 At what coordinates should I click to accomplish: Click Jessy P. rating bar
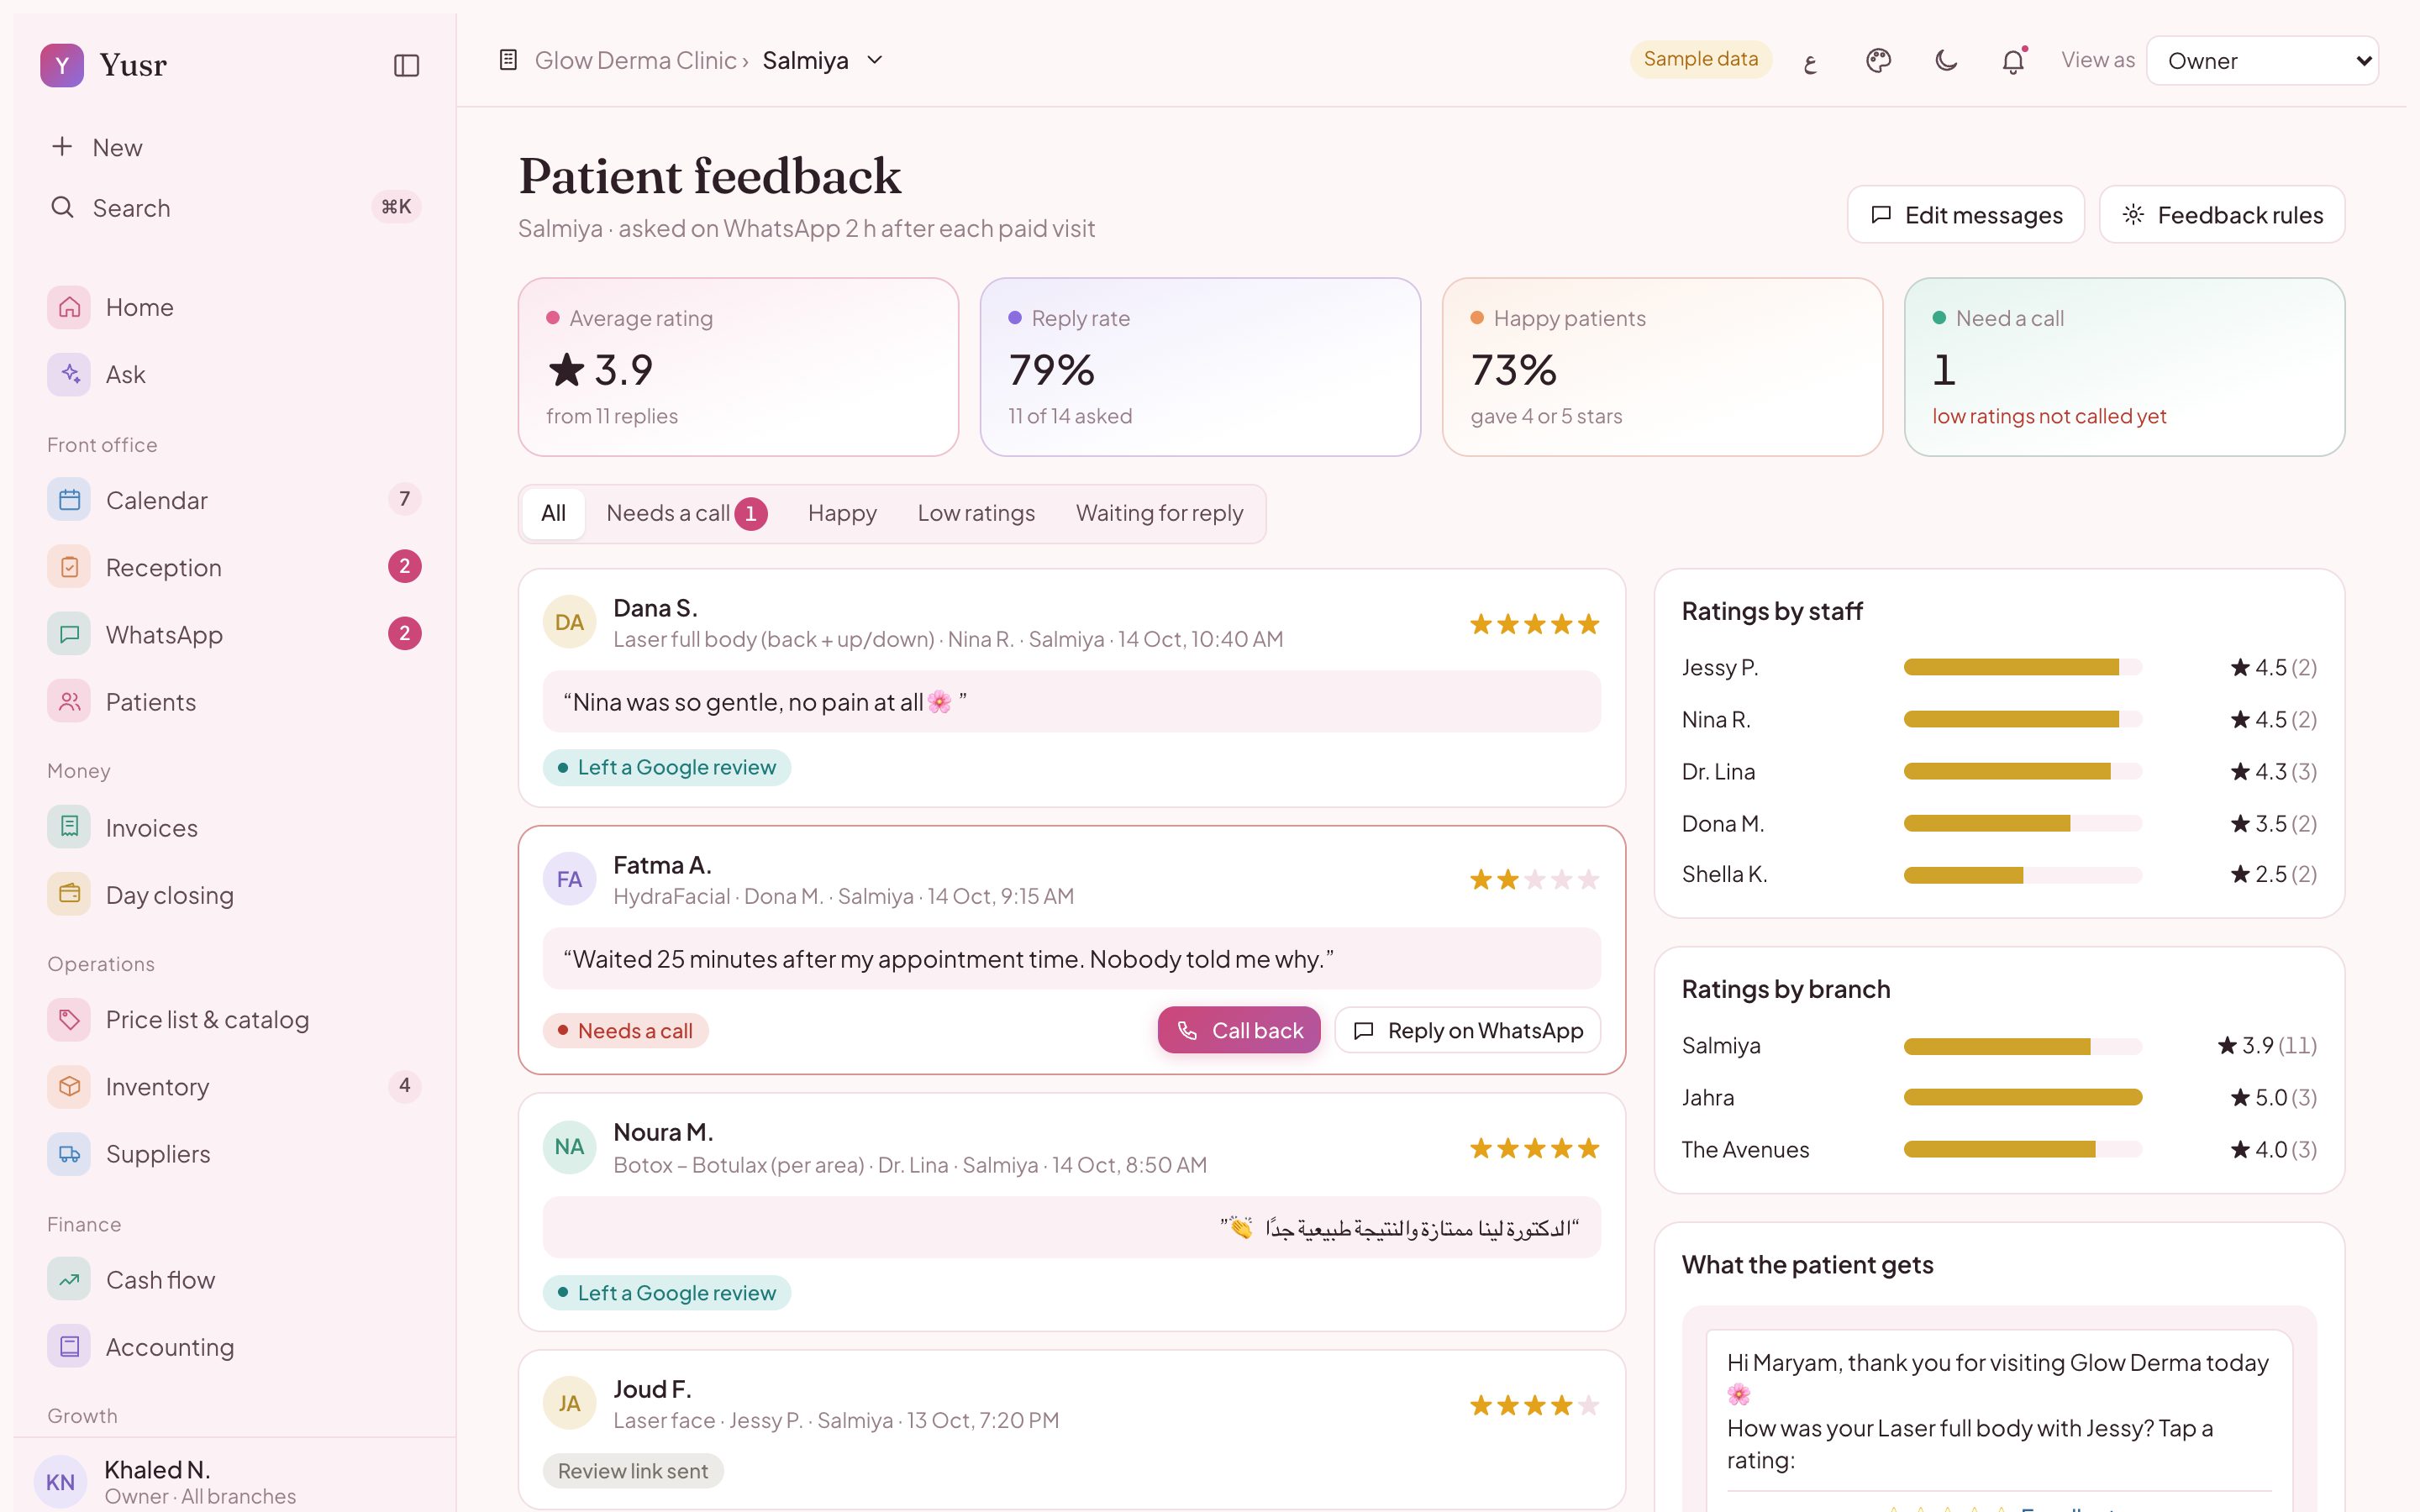2023,667
